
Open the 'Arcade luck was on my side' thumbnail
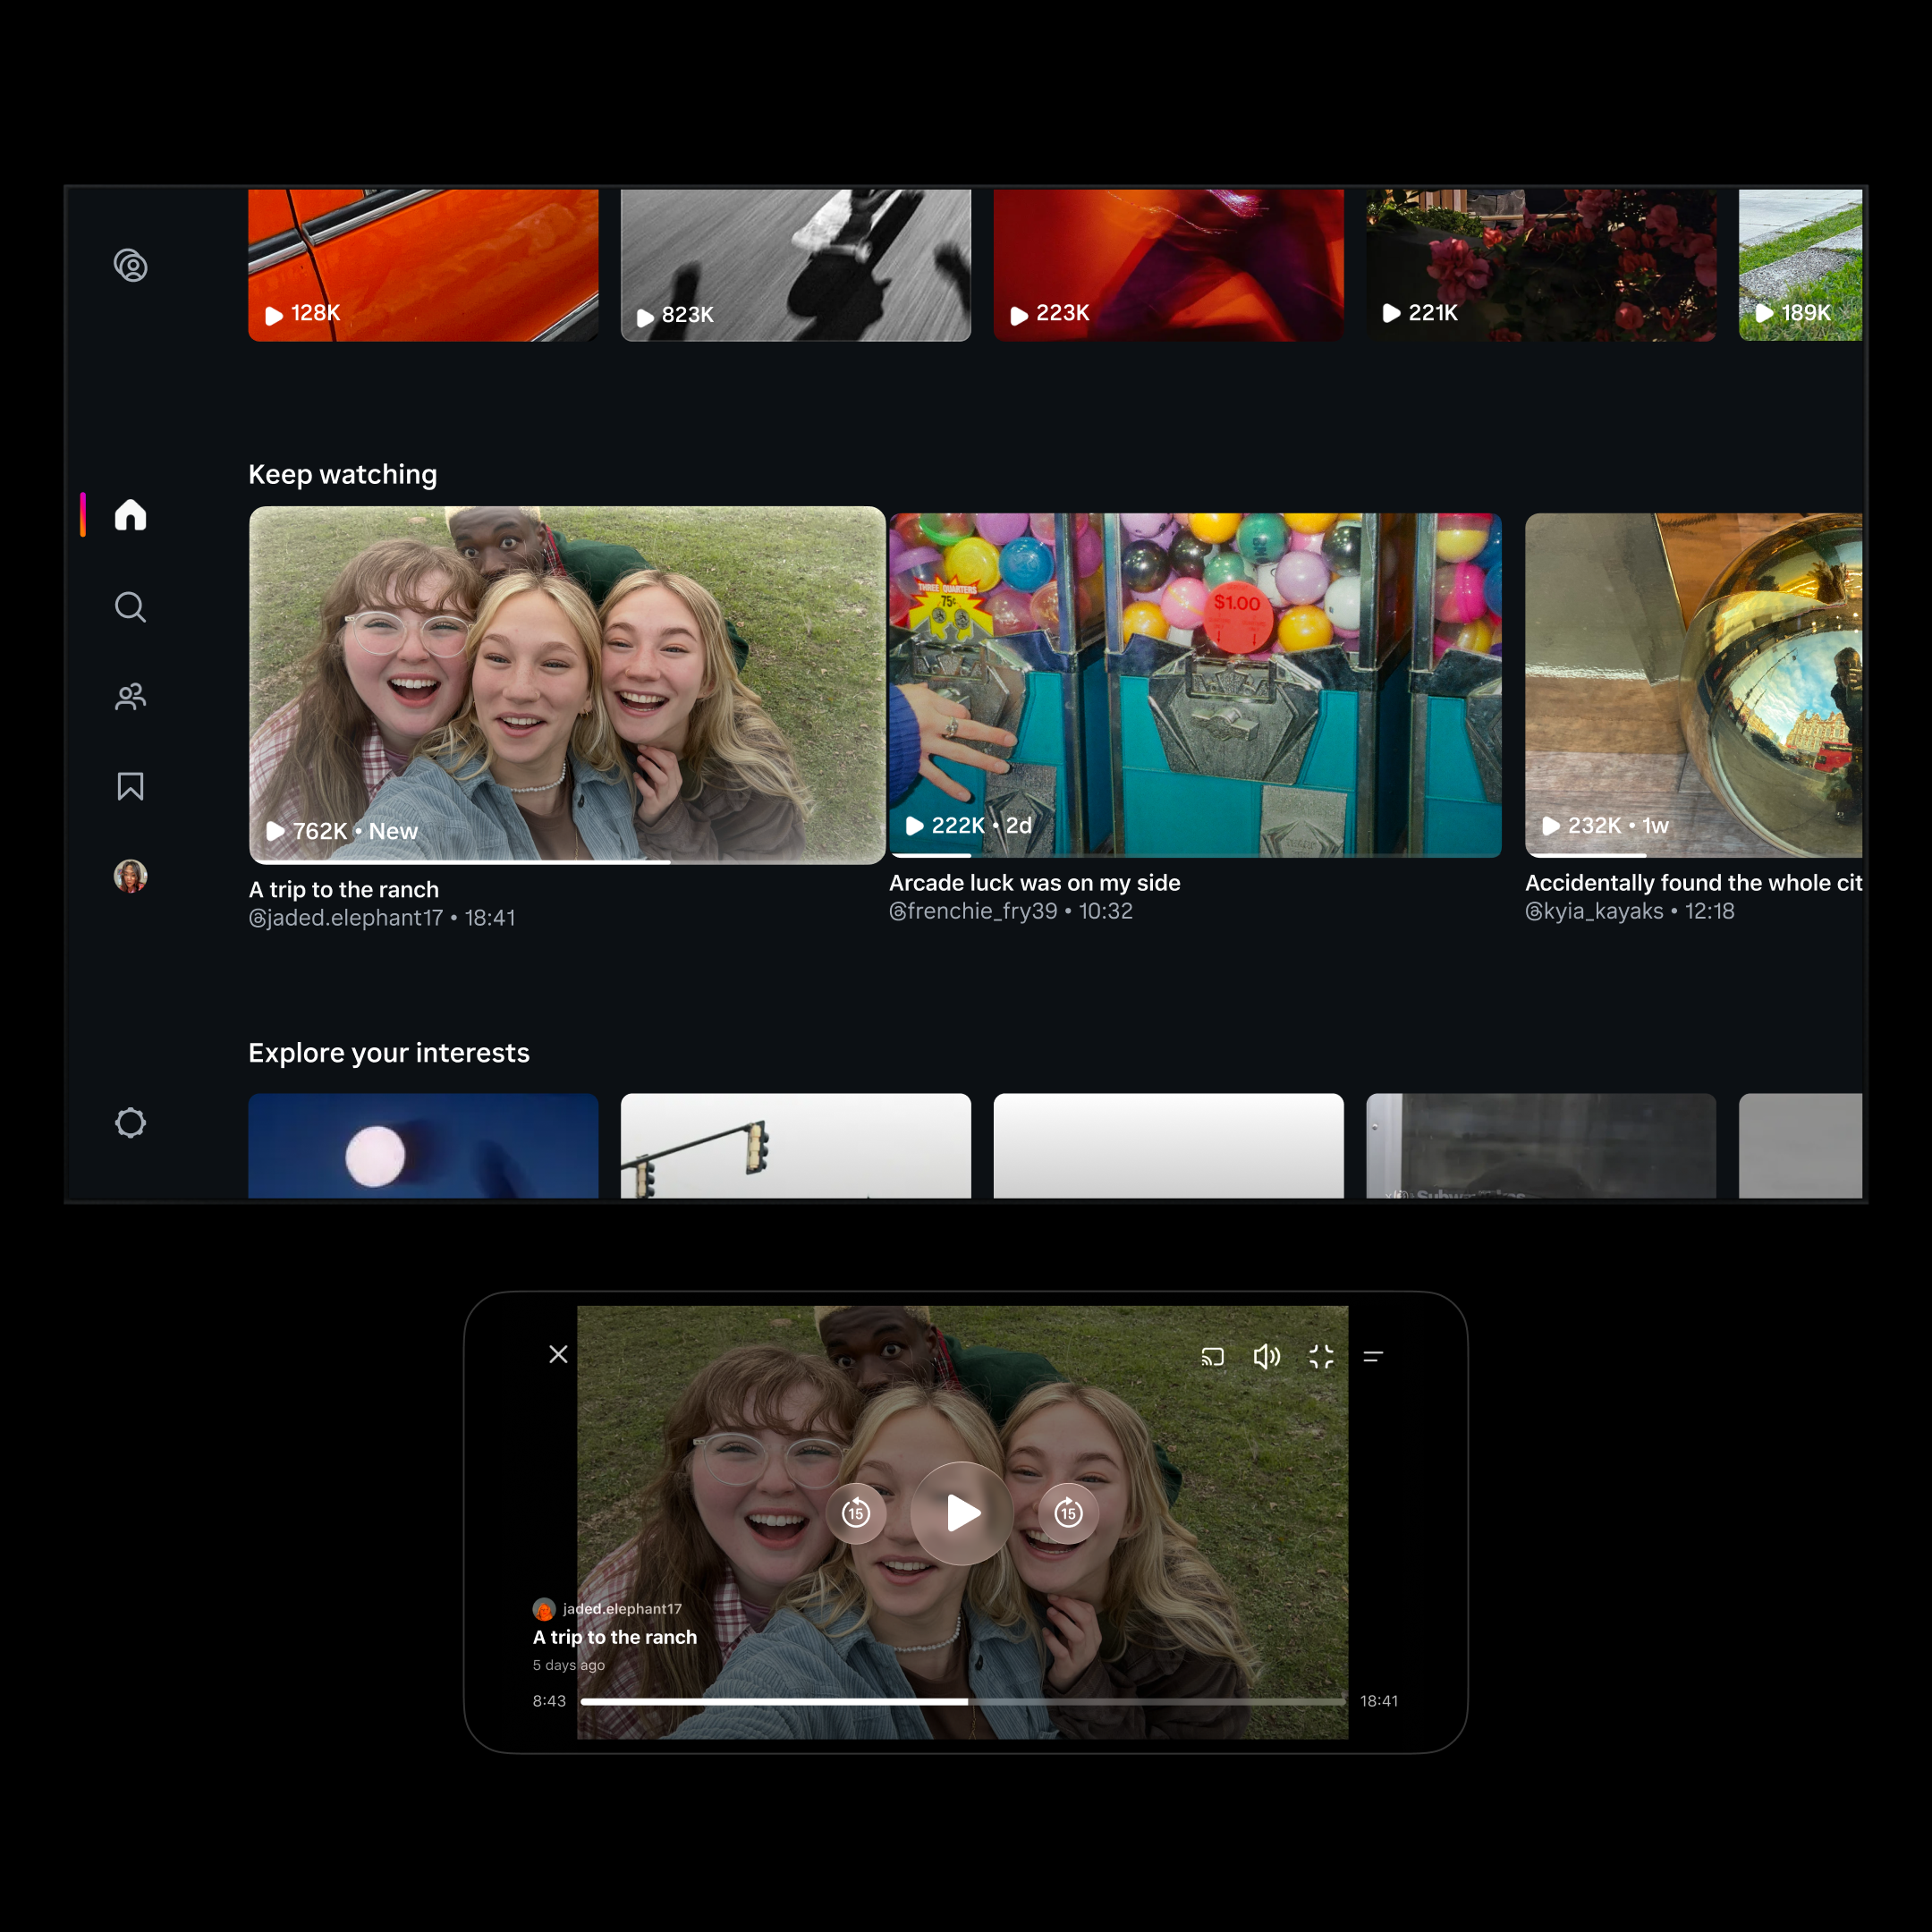[1195, 685]
